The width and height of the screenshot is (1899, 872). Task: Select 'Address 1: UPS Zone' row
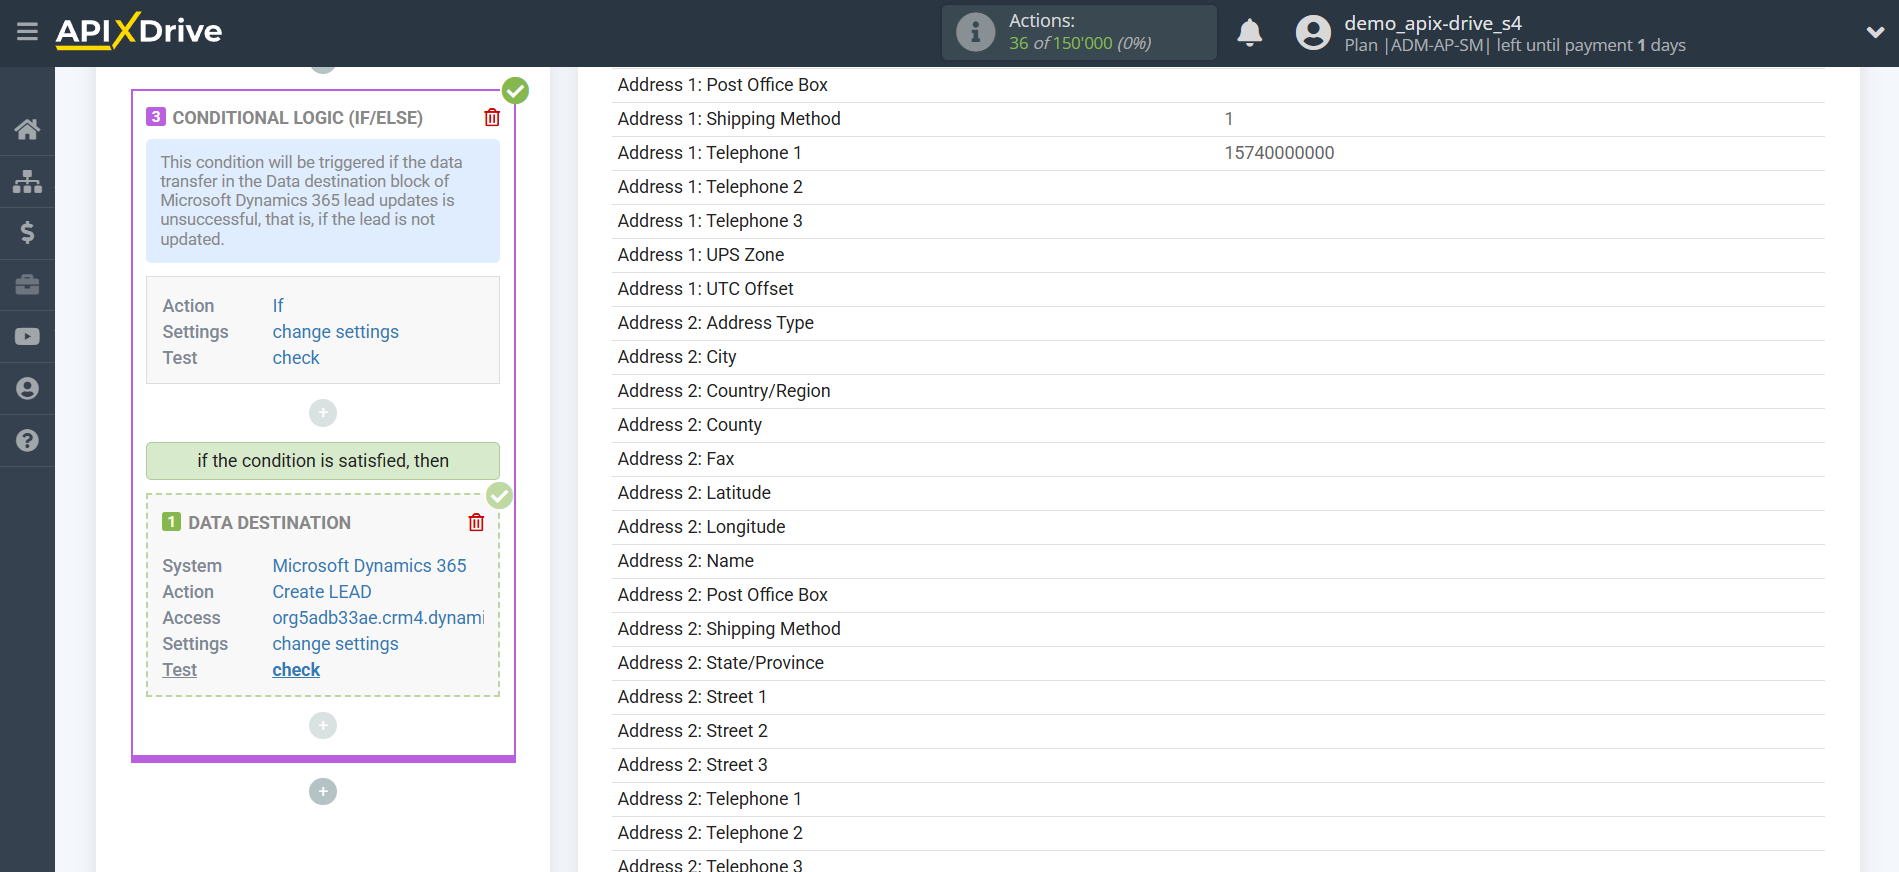(x=1218, y=255)
